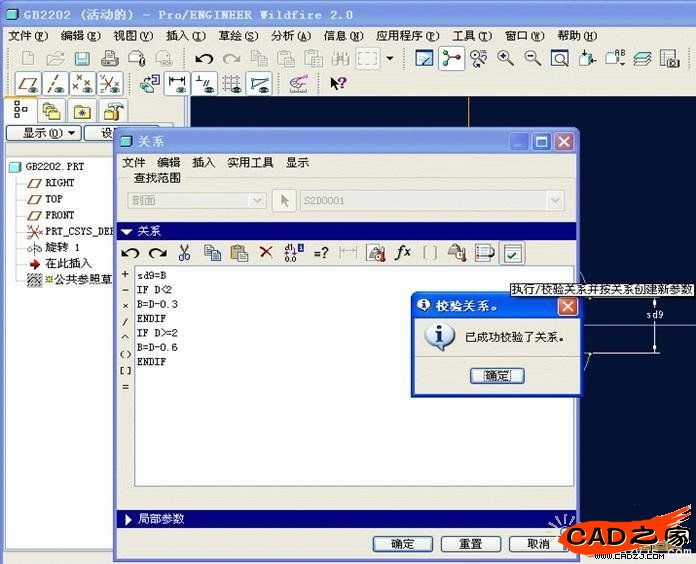Click the zoom in magnifier in main toolbar
Viewport: 696px width, 564px height.
[x=506, y=58]
